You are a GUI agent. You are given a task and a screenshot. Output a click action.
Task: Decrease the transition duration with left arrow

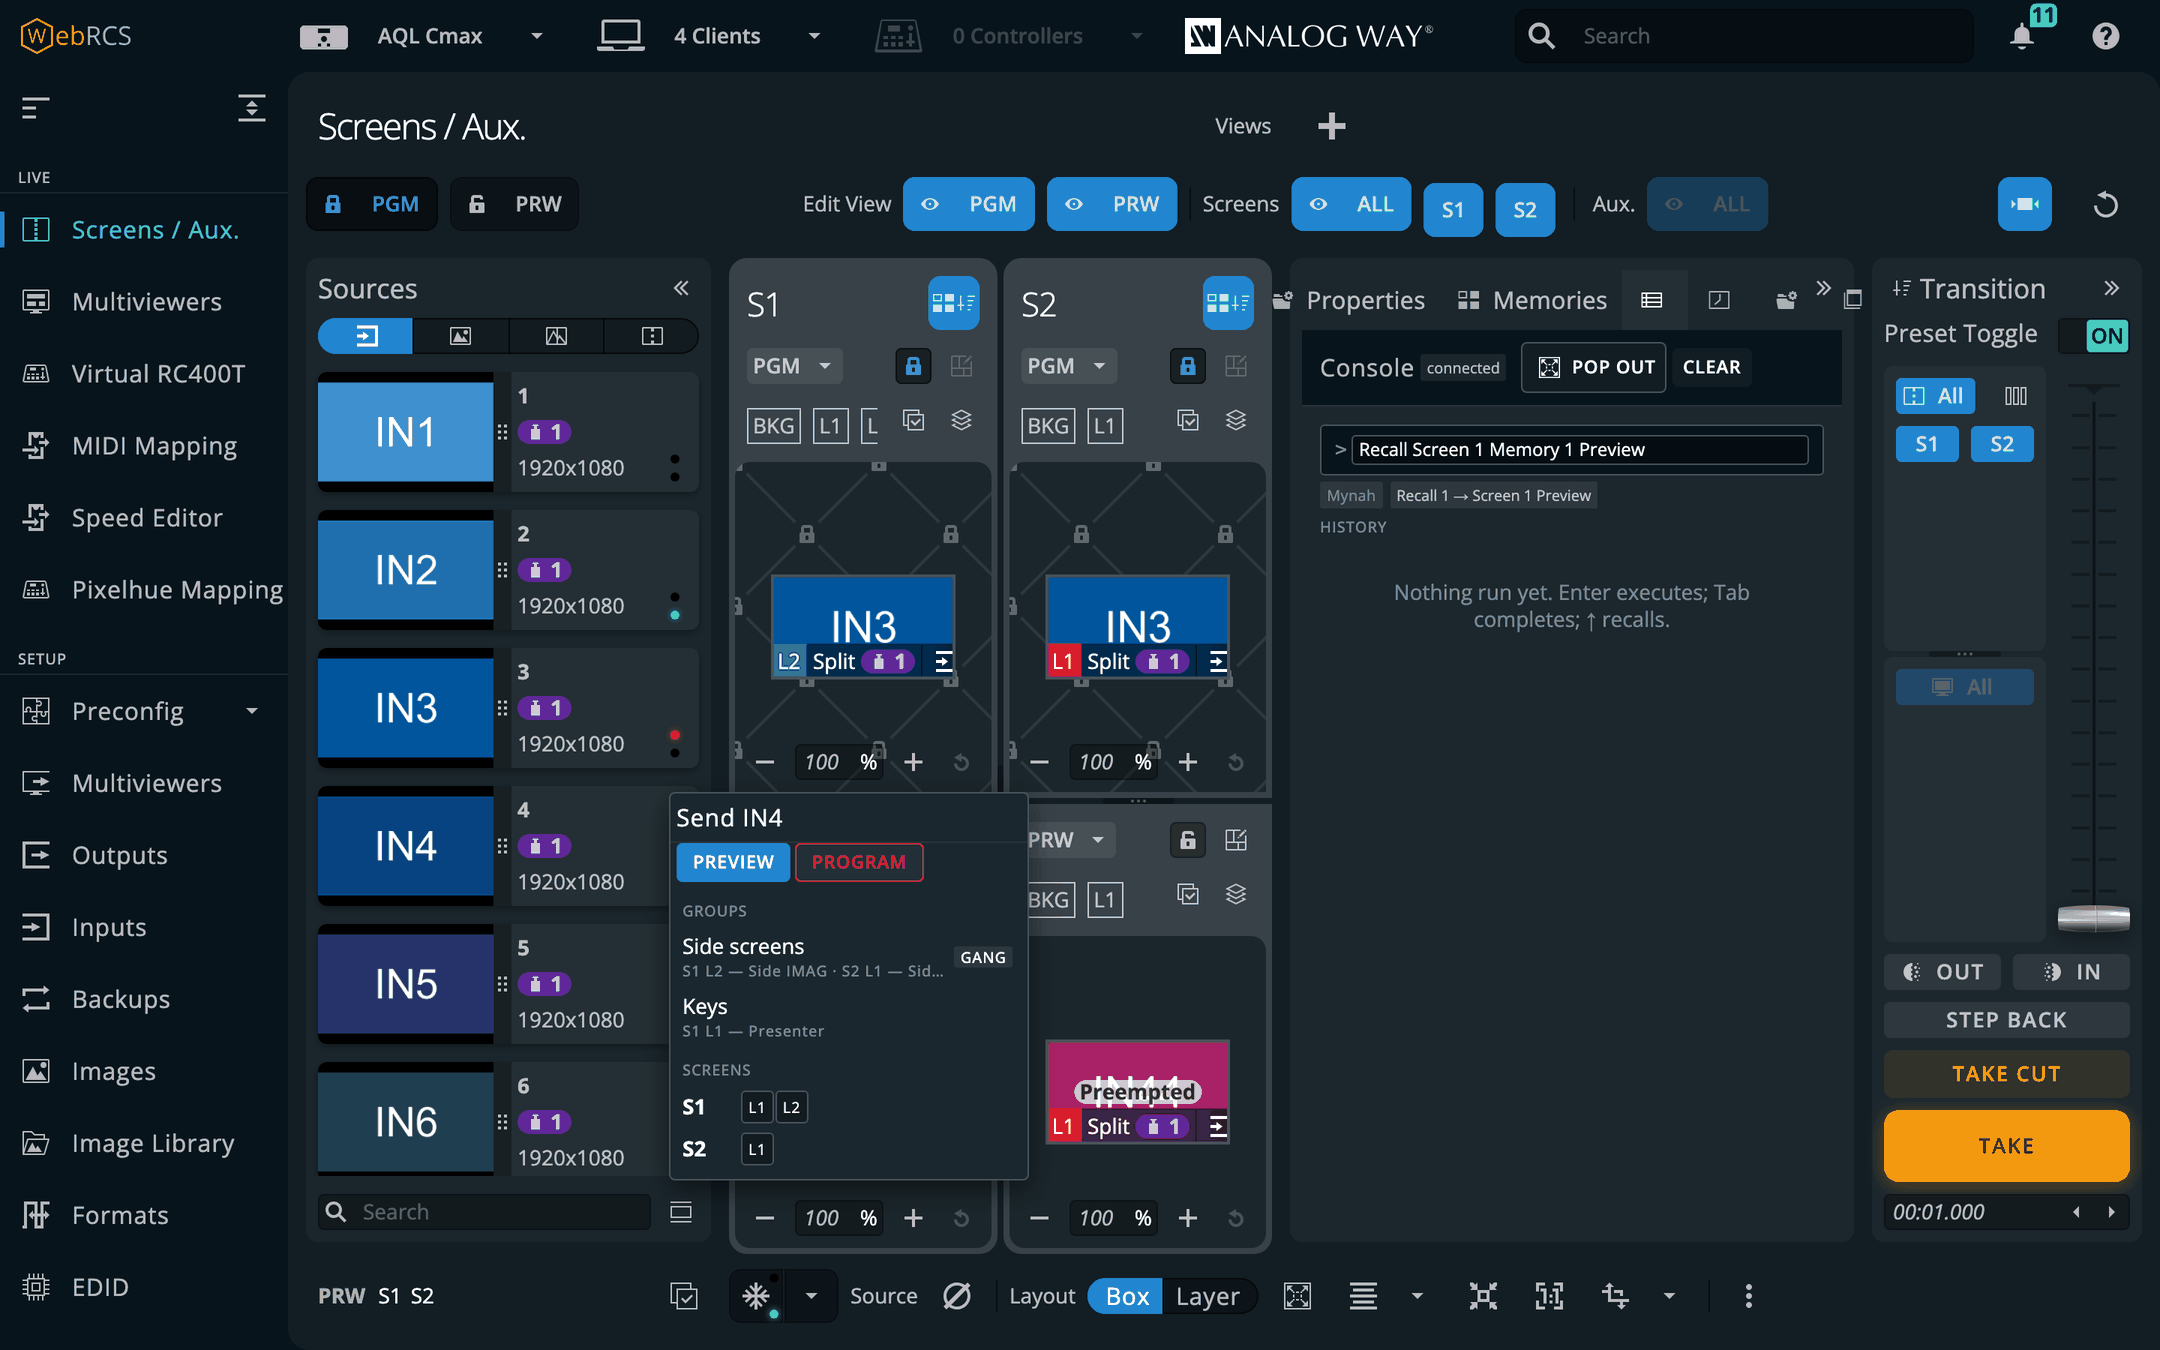2077,1212
